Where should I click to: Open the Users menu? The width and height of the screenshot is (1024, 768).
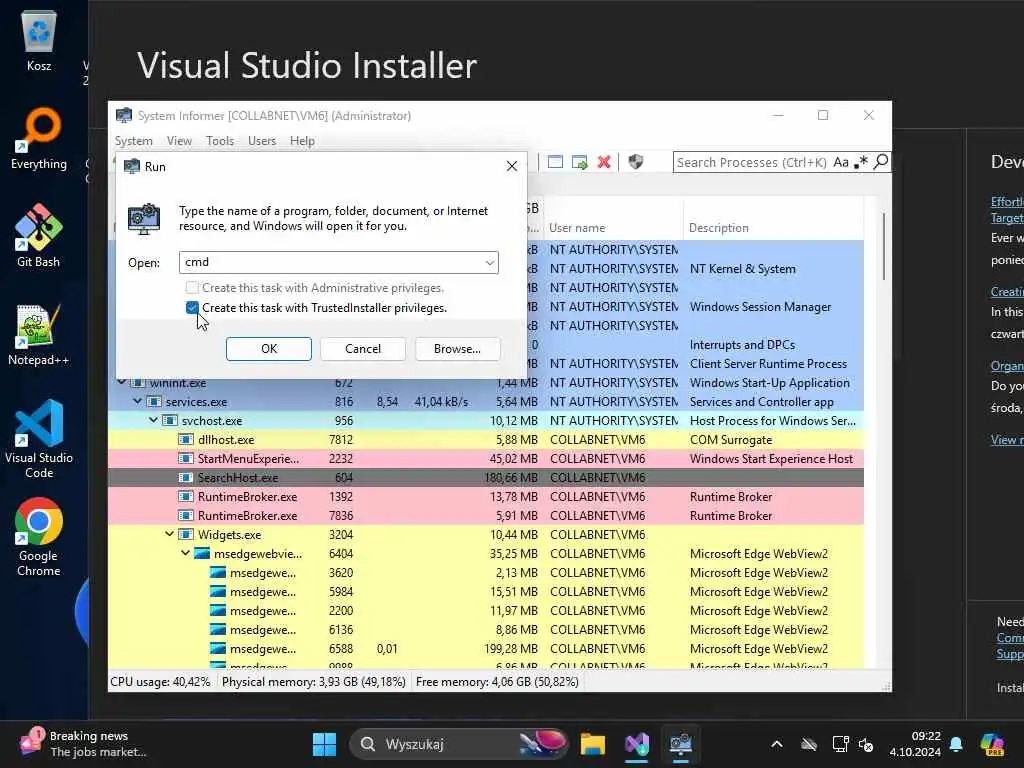262,141
